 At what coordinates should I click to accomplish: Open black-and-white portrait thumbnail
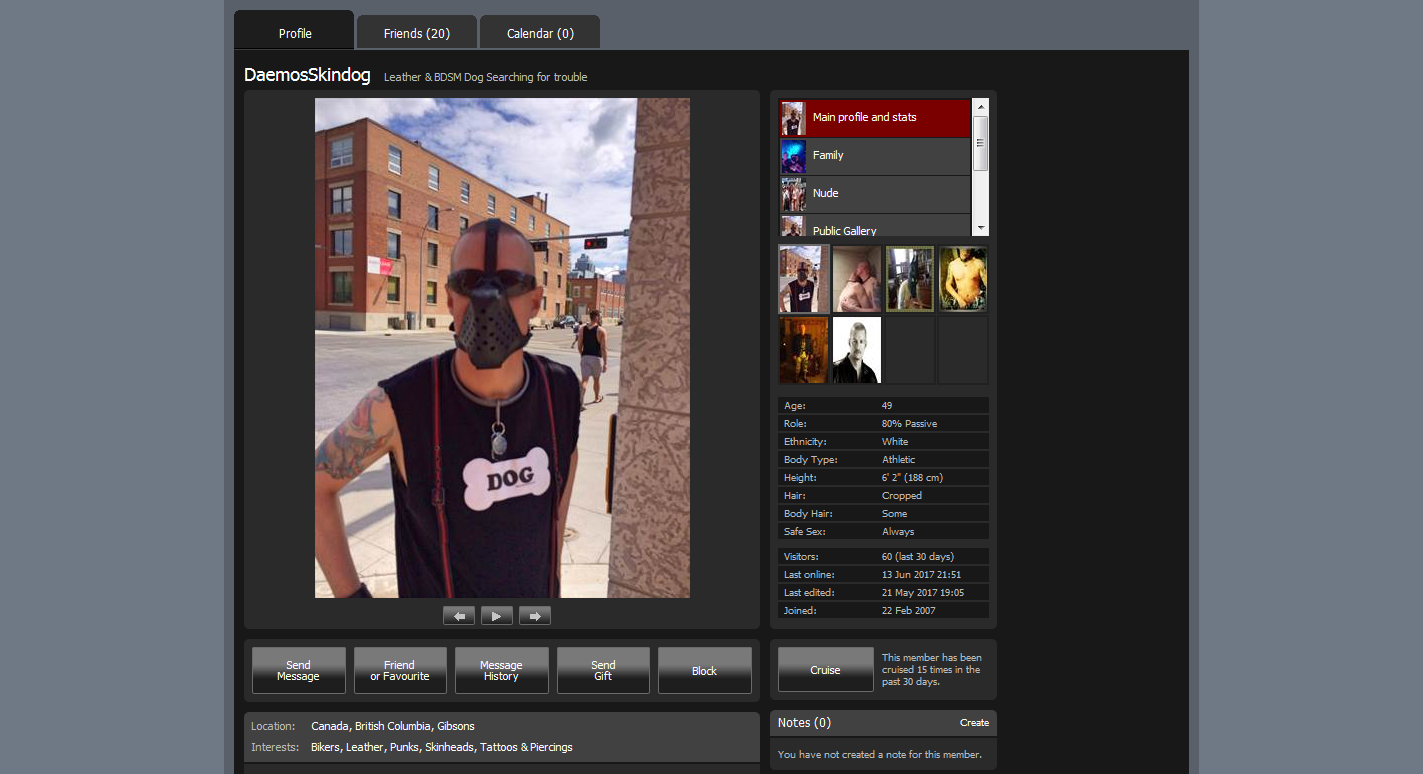pyautogui.click(x=857, y=350)
